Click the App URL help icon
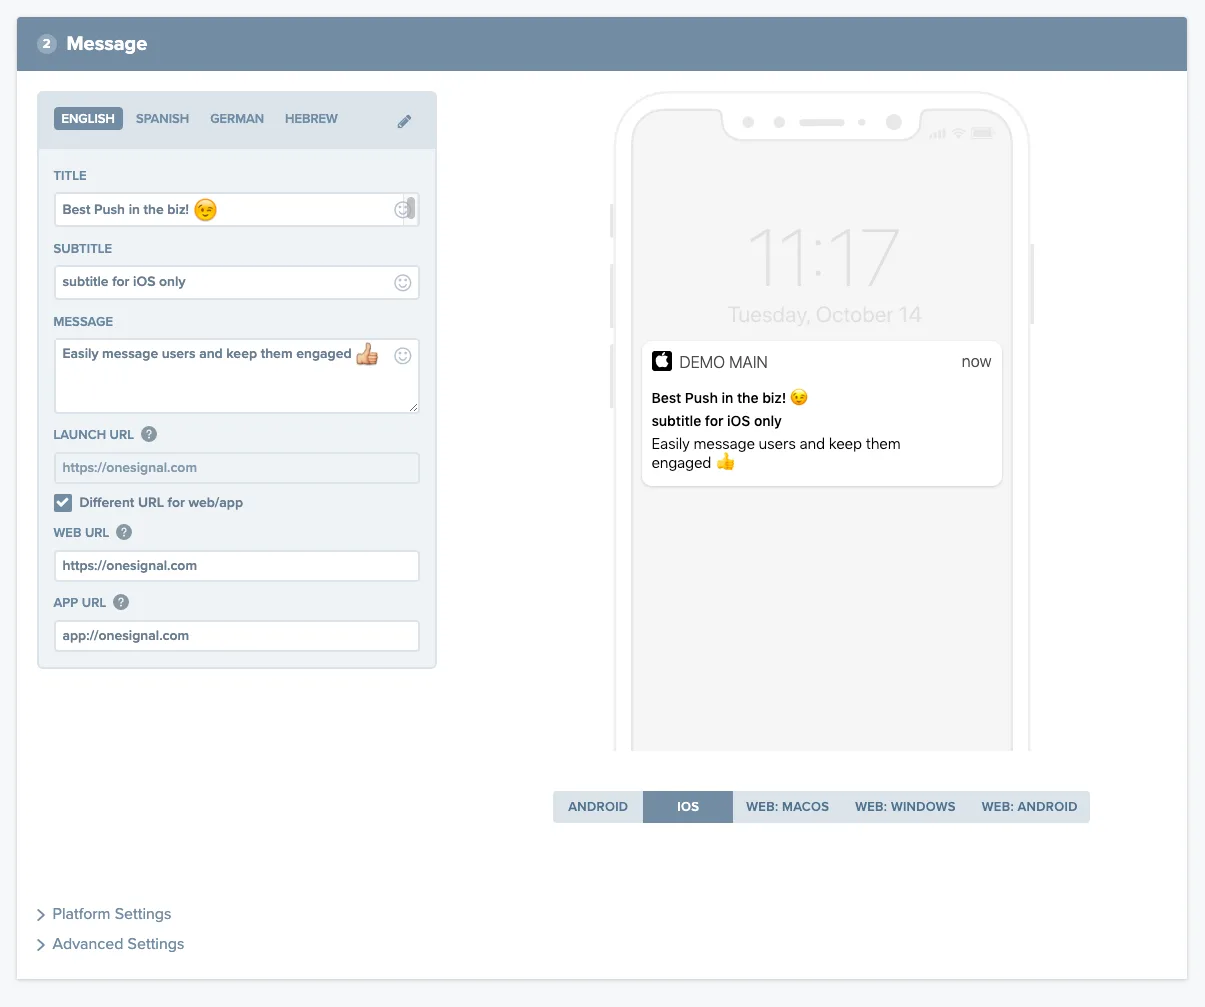Screen dimensions: 1205x1007 click(120, 602)
